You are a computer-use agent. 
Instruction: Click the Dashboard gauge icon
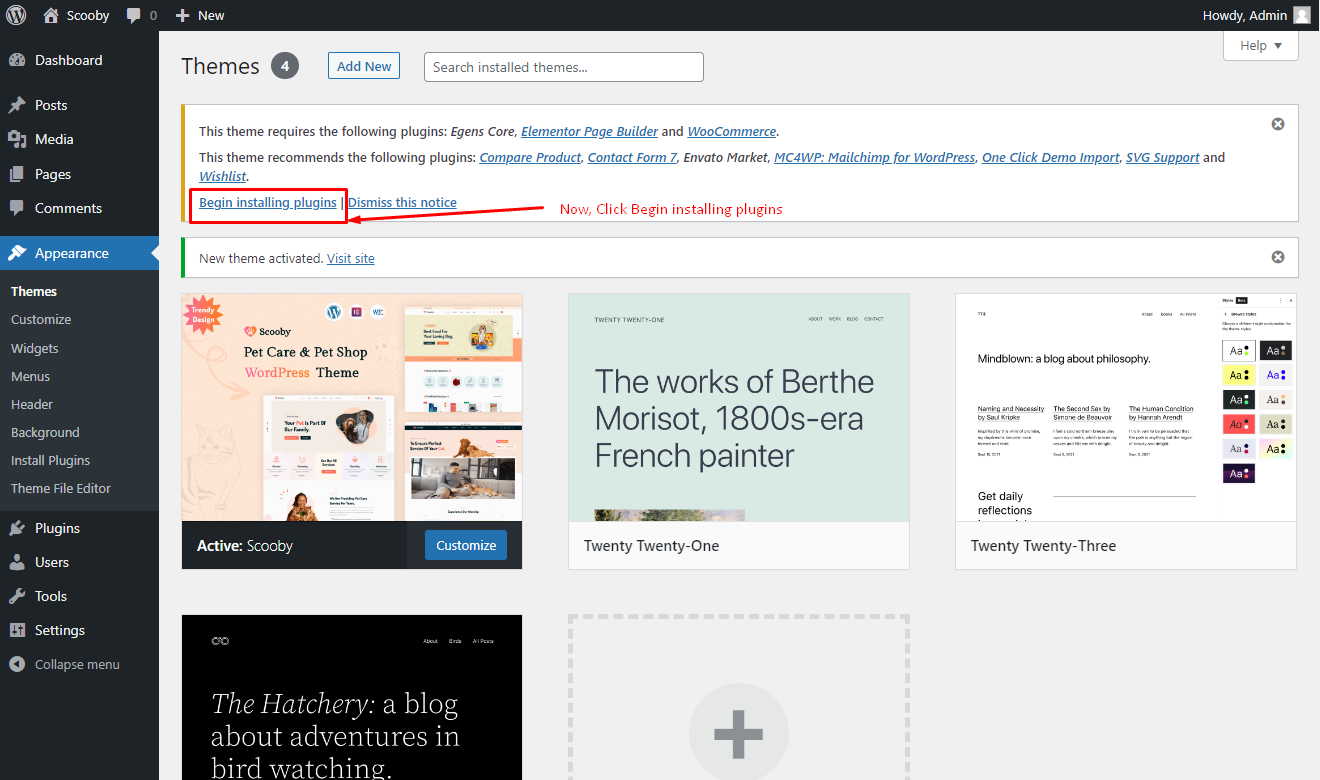(17, 60)
